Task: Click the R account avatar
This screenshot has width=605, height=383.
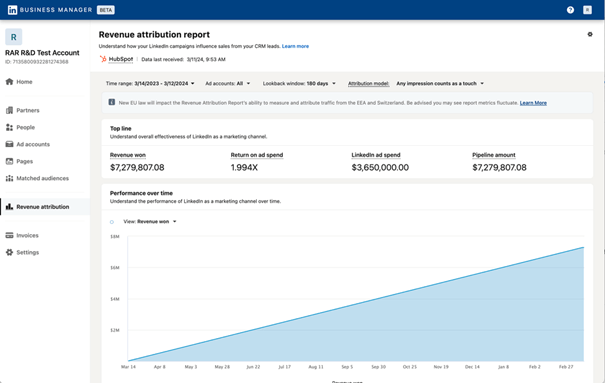Action: [x=14, y=37]
